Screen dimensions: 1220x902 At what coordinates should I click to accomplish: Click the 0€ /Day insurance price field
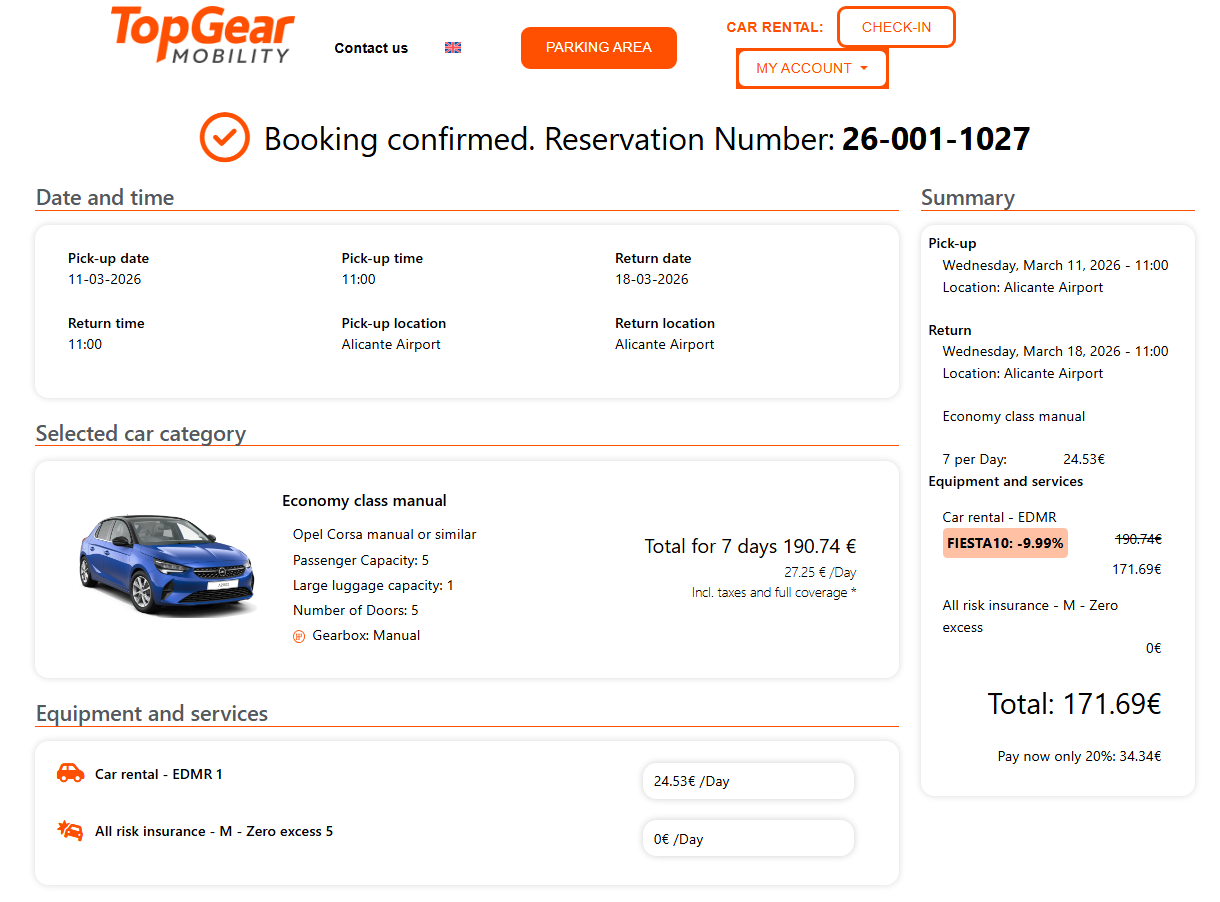748,838
